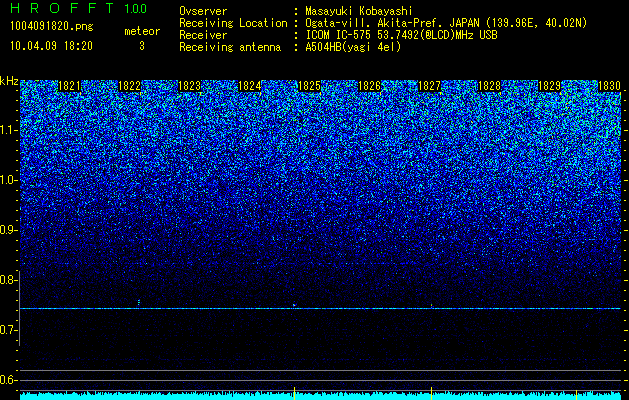Click the 0.6 kHz frequency label
This screenshot has width=629, height=400.
pos(9,380)
